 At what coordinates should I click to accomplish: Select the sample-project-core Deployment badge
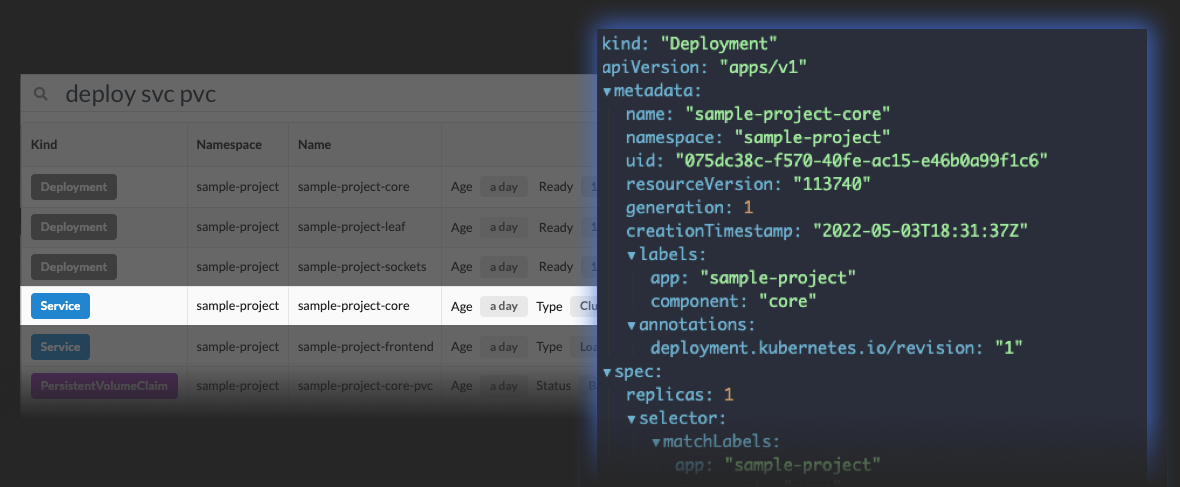74,187
